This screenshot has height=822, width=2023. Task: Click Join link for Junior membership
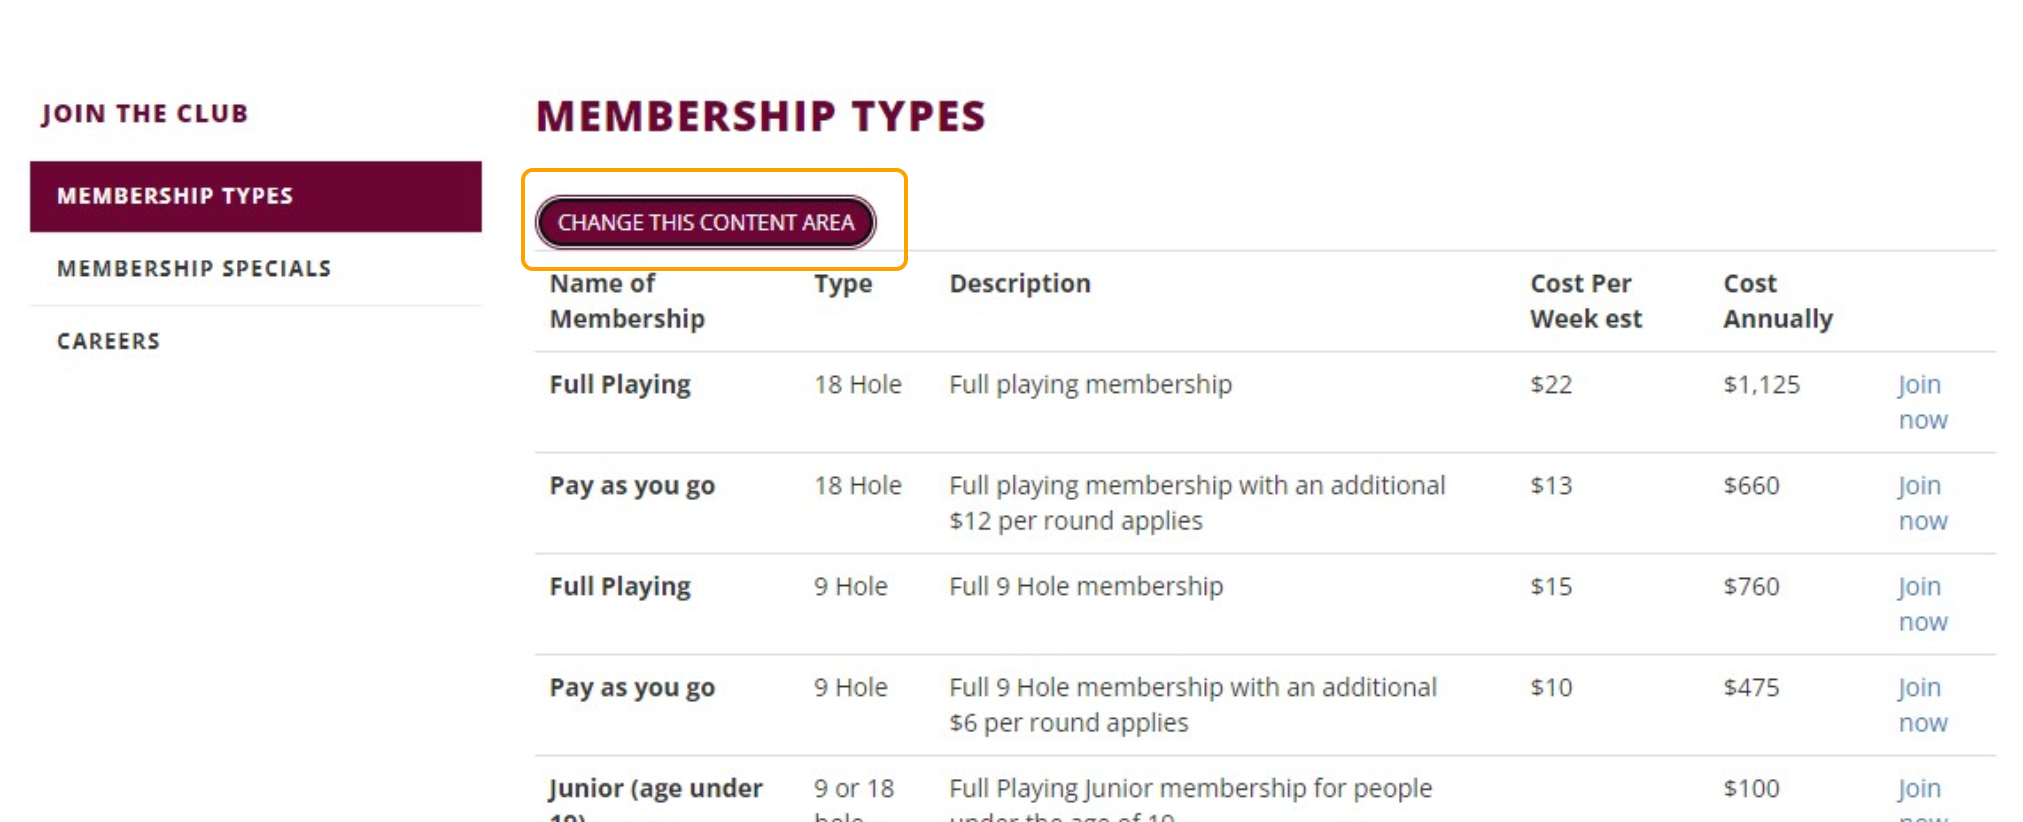[1920, 789]
